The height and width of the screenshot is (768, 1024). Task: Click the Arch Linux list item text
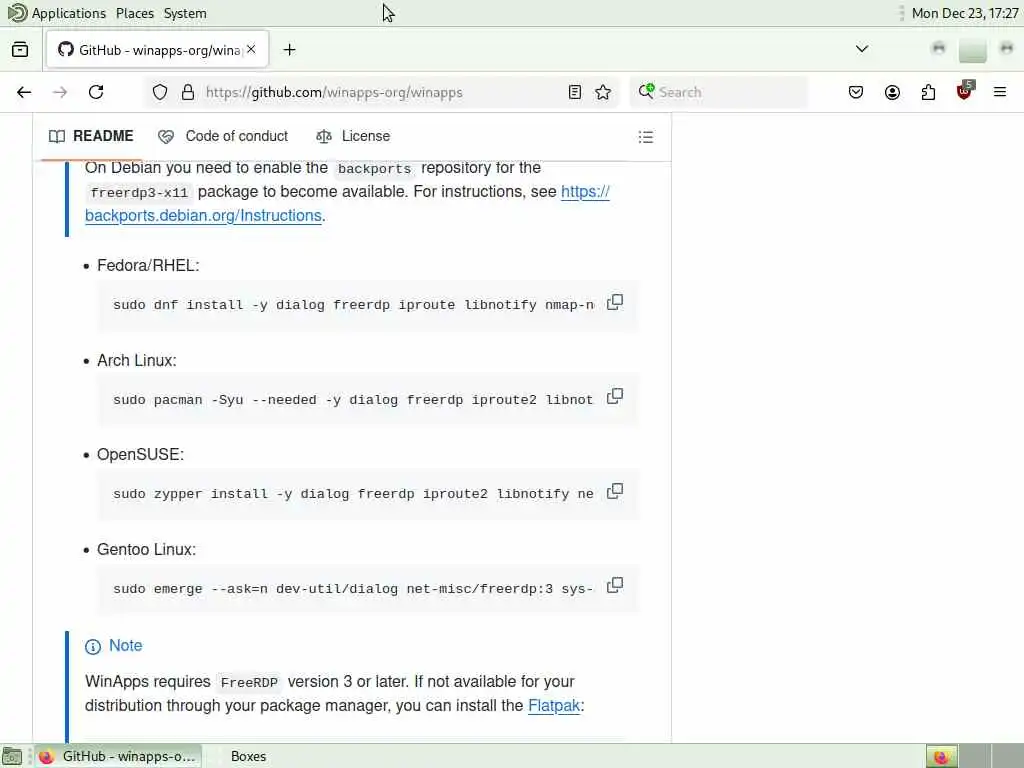point(136,360)
